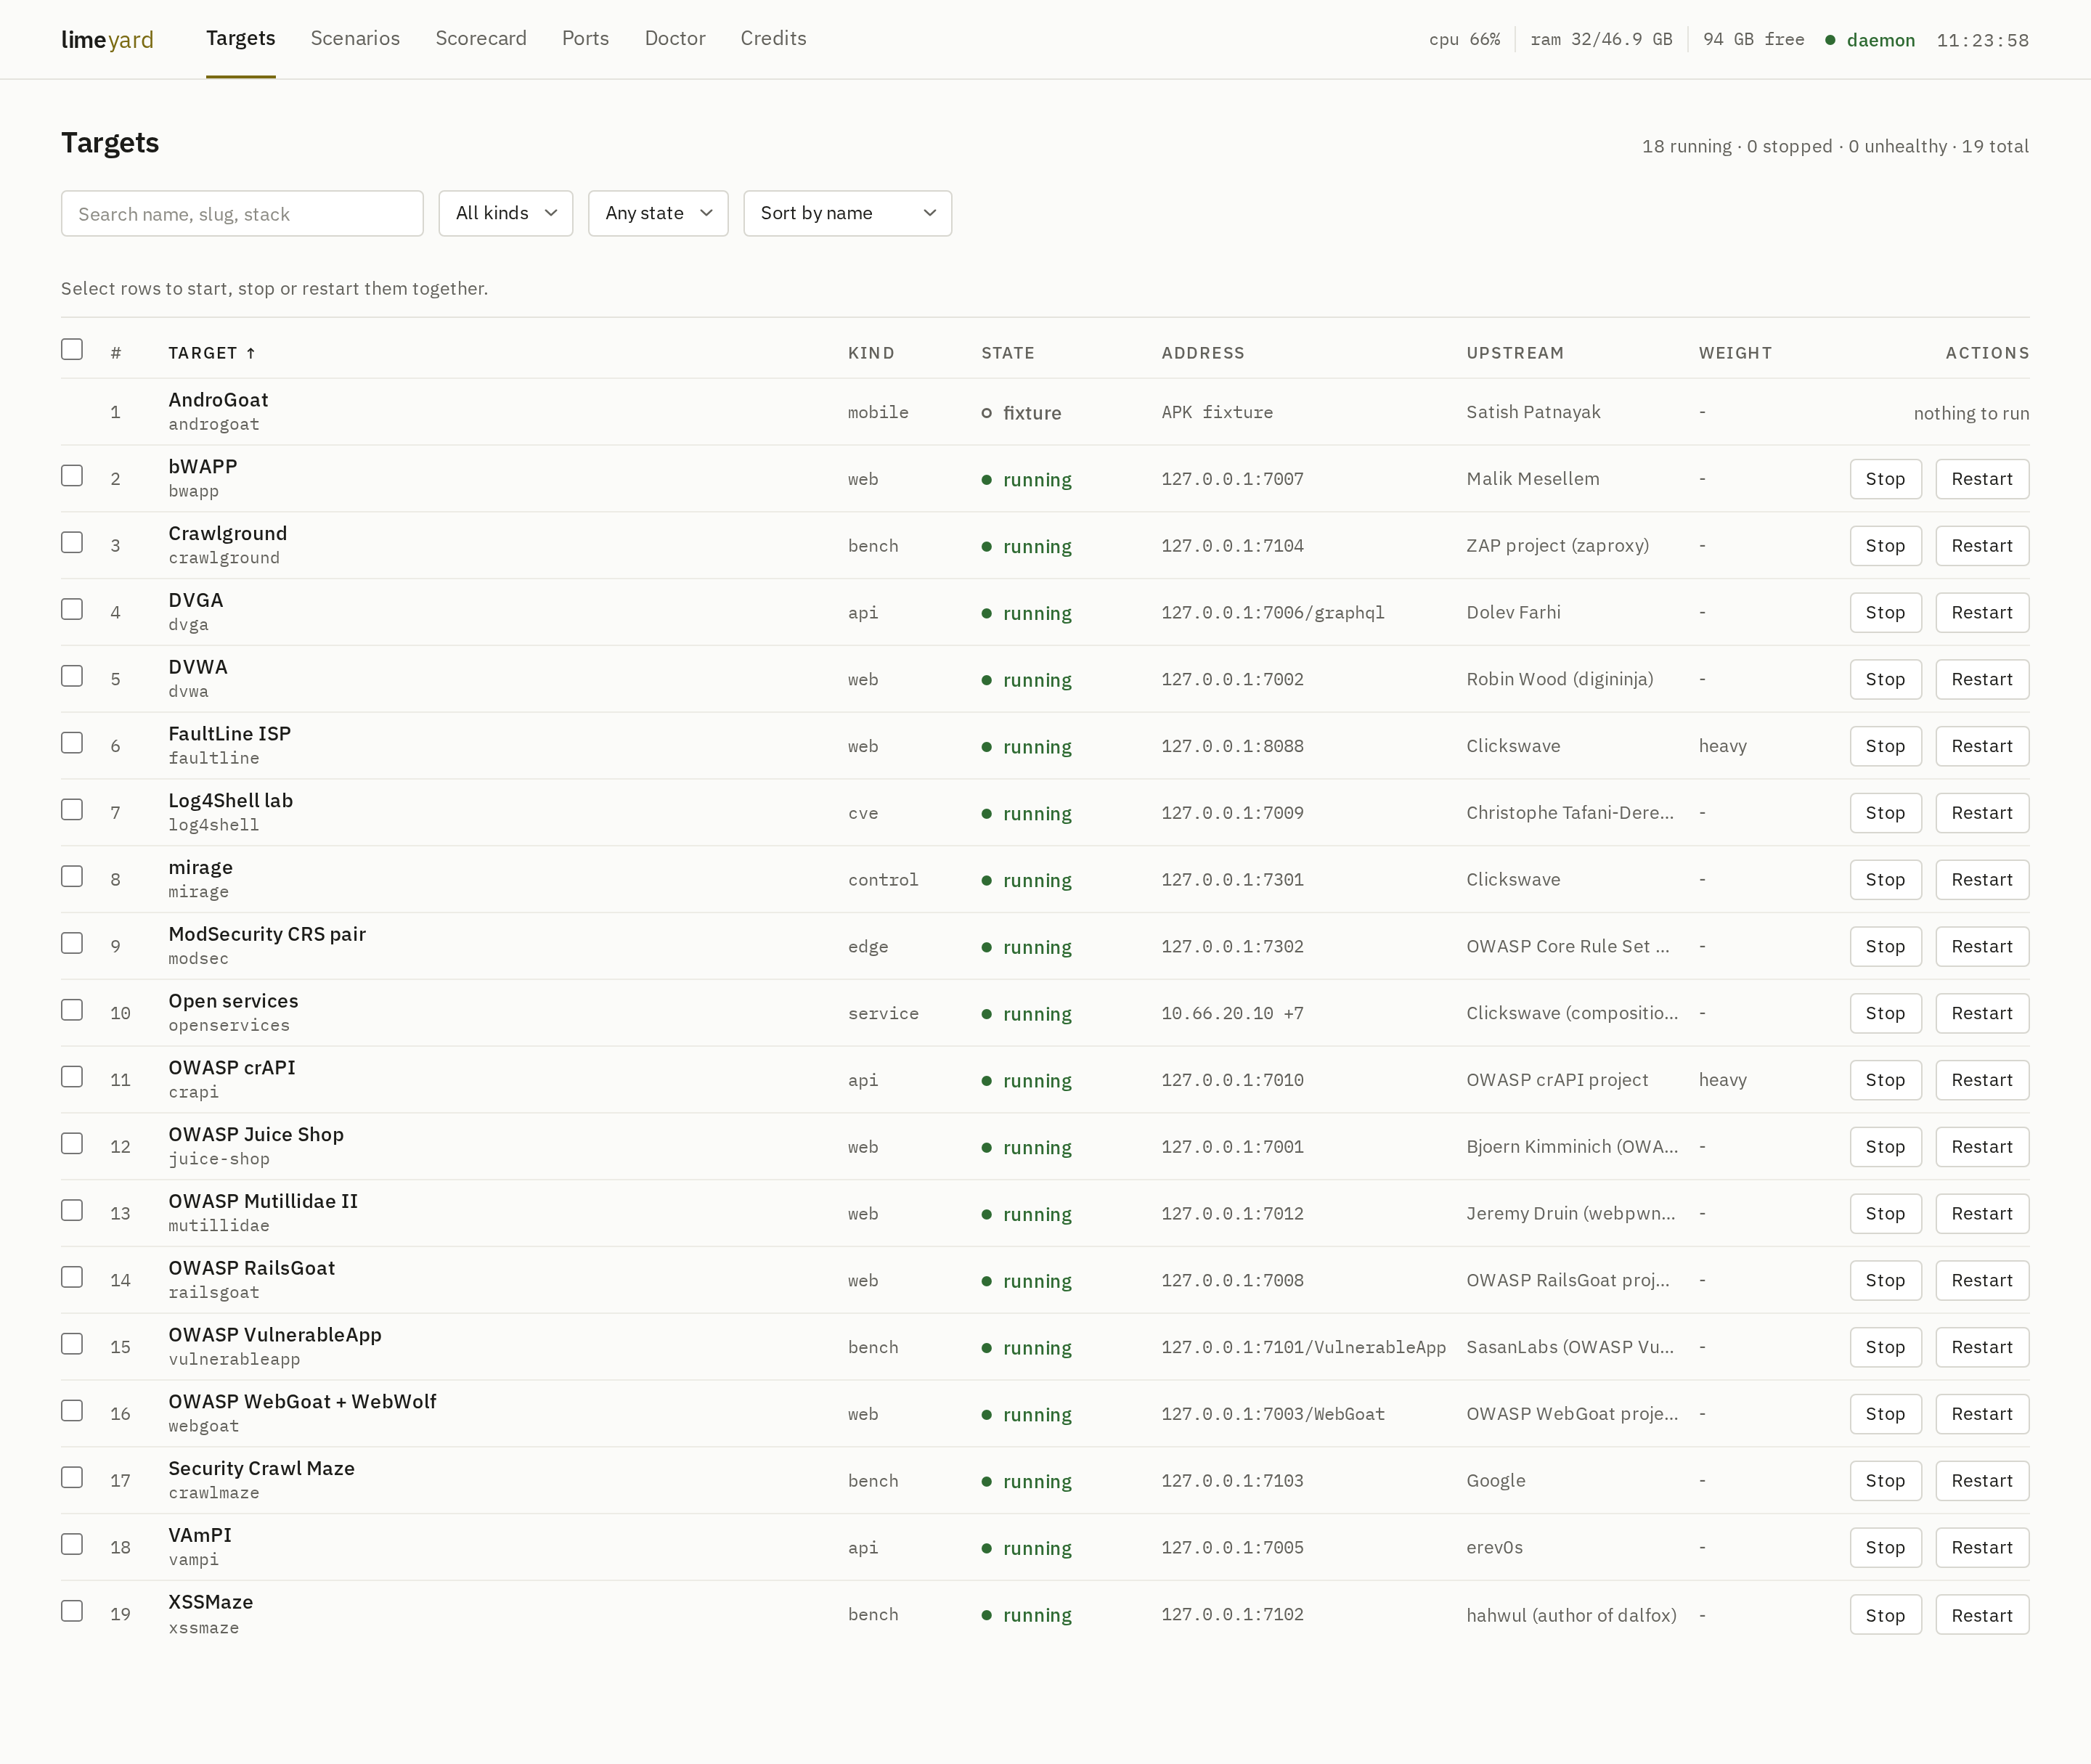2091x1764 pixels.
Task: Check the OWASP Juice Shop checkbox
Action: 72,1143
